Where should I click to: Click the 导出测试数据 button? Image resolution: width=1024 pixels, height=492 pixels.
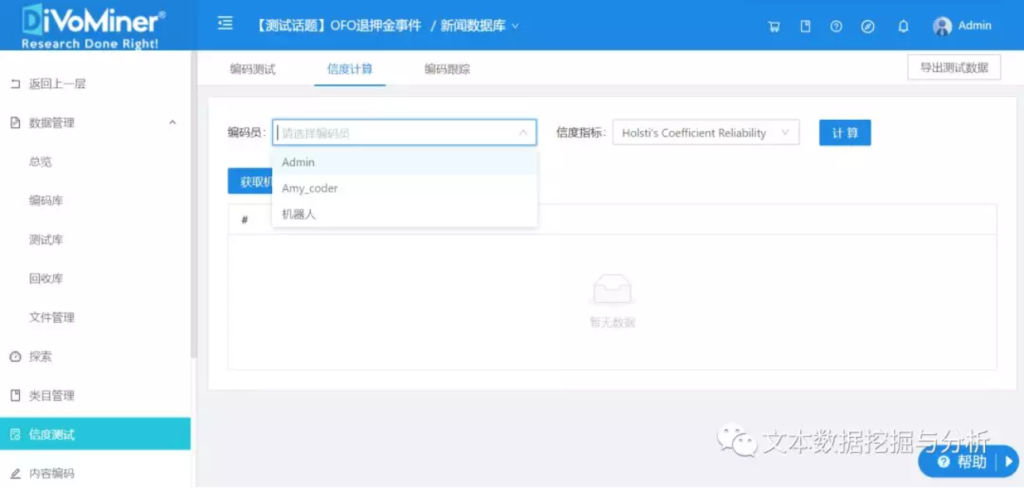[x=954, y=67]
